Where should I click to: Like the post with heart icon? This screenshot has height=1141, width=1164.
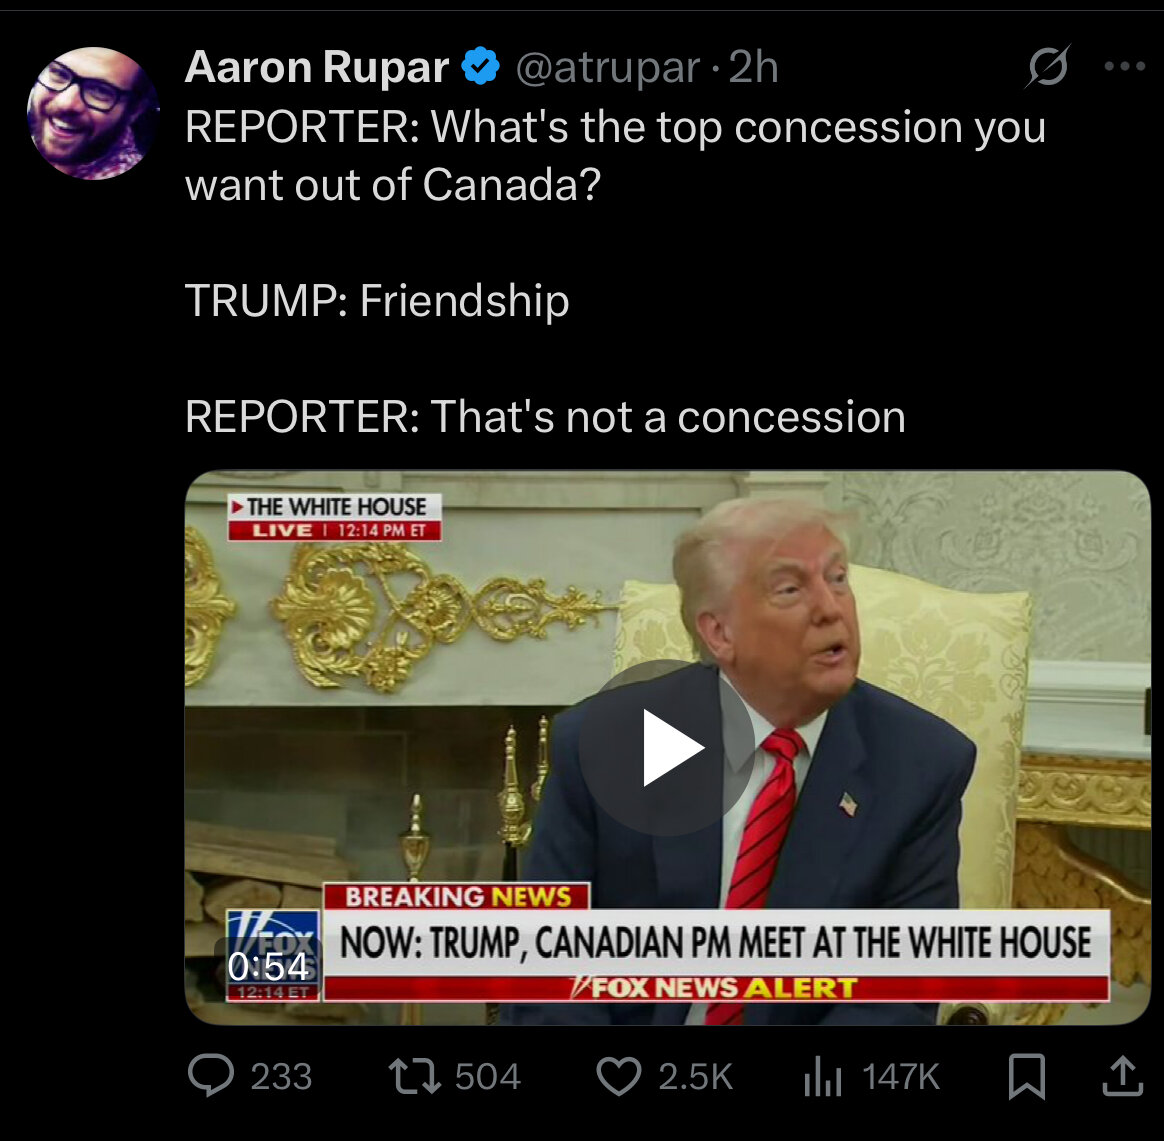[x=619, y=1076]
